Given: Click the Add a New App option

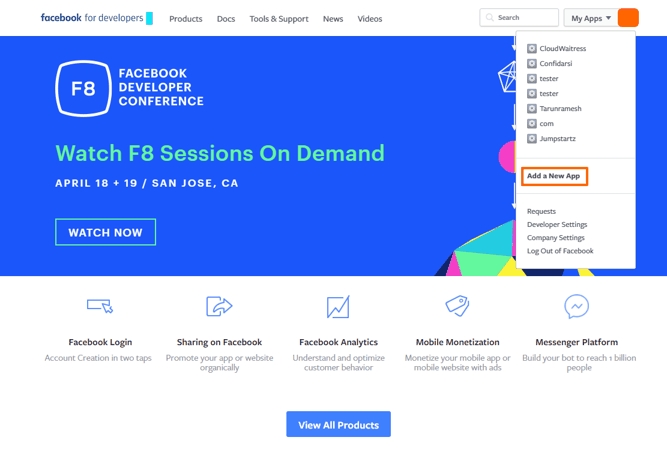Looking at the screenshot, I should (x=554, y=176).
